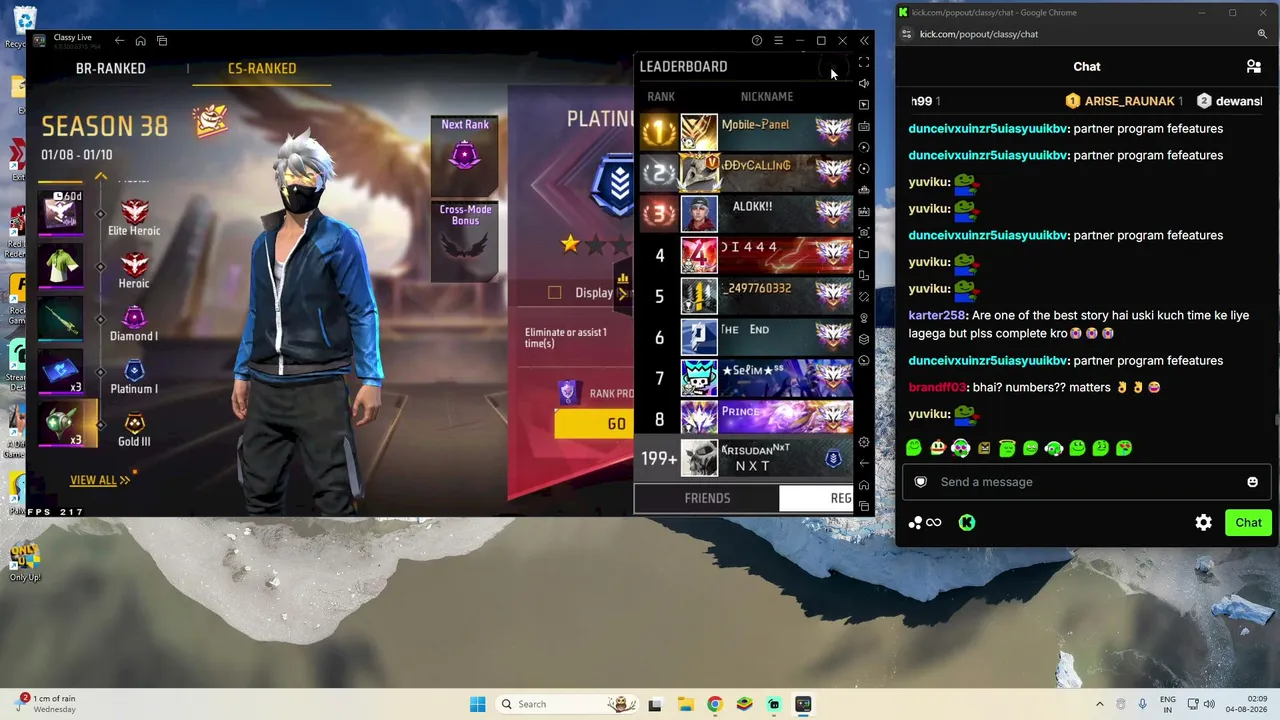Collapse the emulator side toolbar
The height and width of the screenshot is (720, 1280).
[864, 41]
